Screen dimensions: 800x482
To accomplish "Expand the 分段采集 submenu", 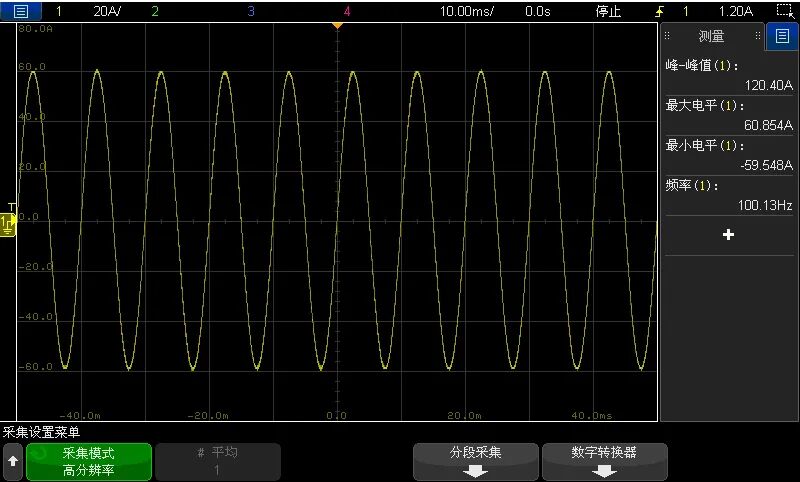I will click(x=476, y=461).
